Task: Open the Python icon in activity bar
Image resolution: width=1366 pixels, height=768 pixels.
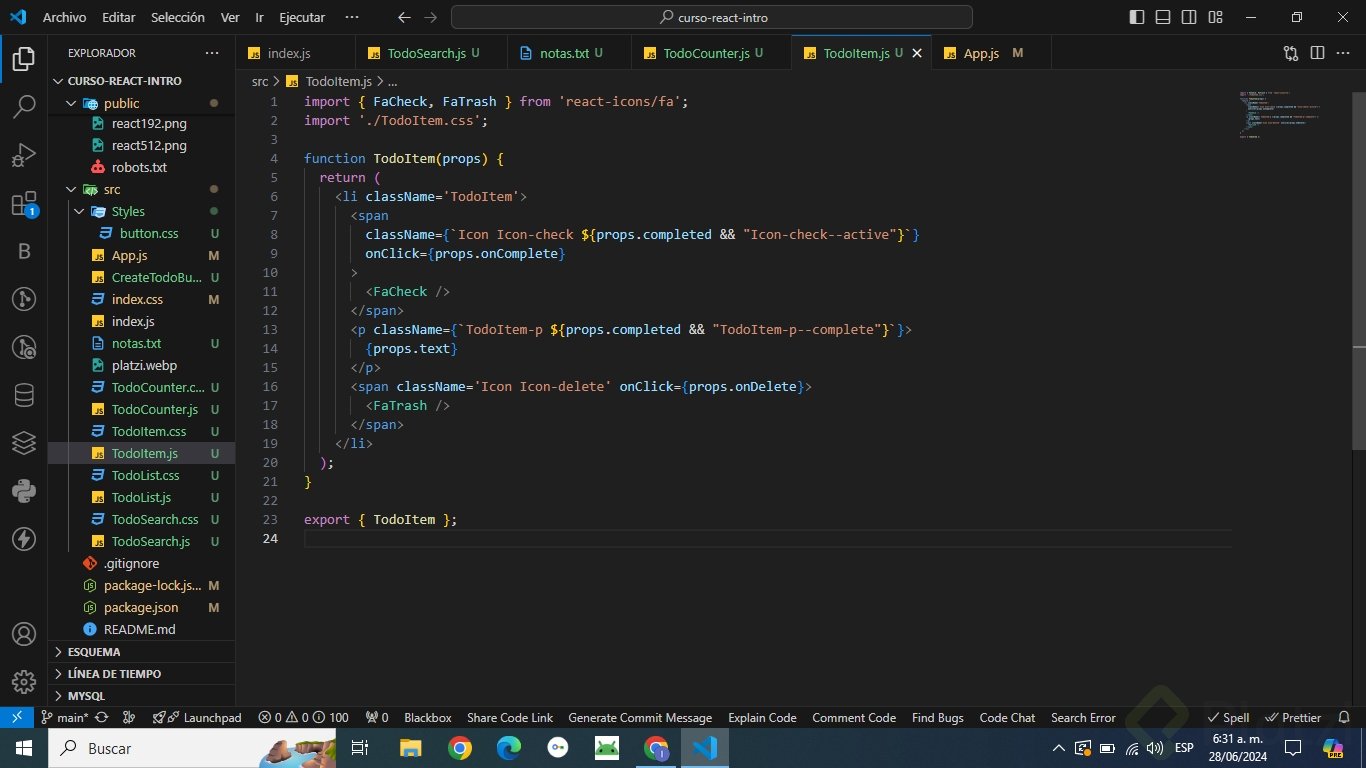Action: (x=24, y=490)
